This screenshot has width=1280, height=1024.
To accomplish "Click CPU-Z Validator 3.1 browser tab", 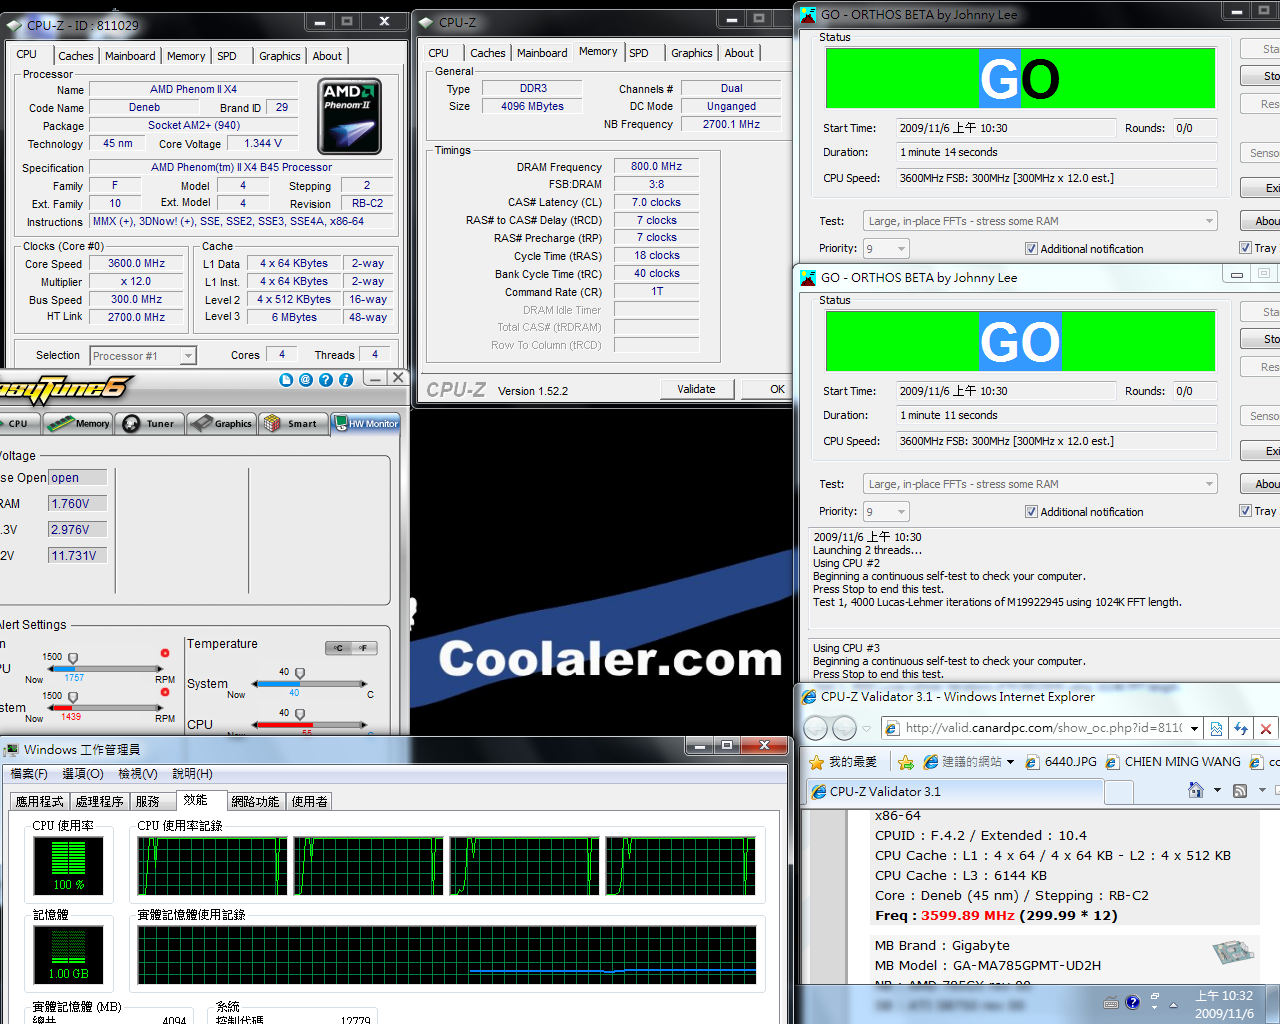I will (x=955, y=792).
